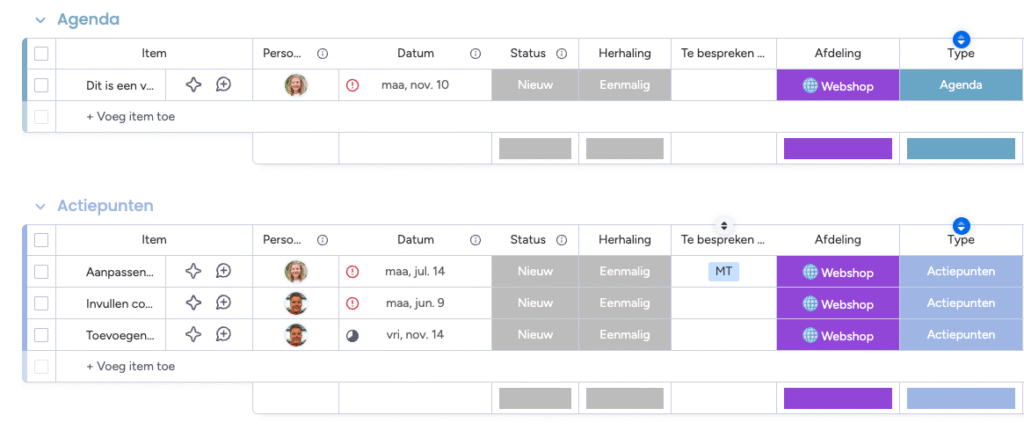The width and height of the screenshot is (1024, 445).
Task: Select all items with the Agenda header checkbox
Action: (41, 54)
